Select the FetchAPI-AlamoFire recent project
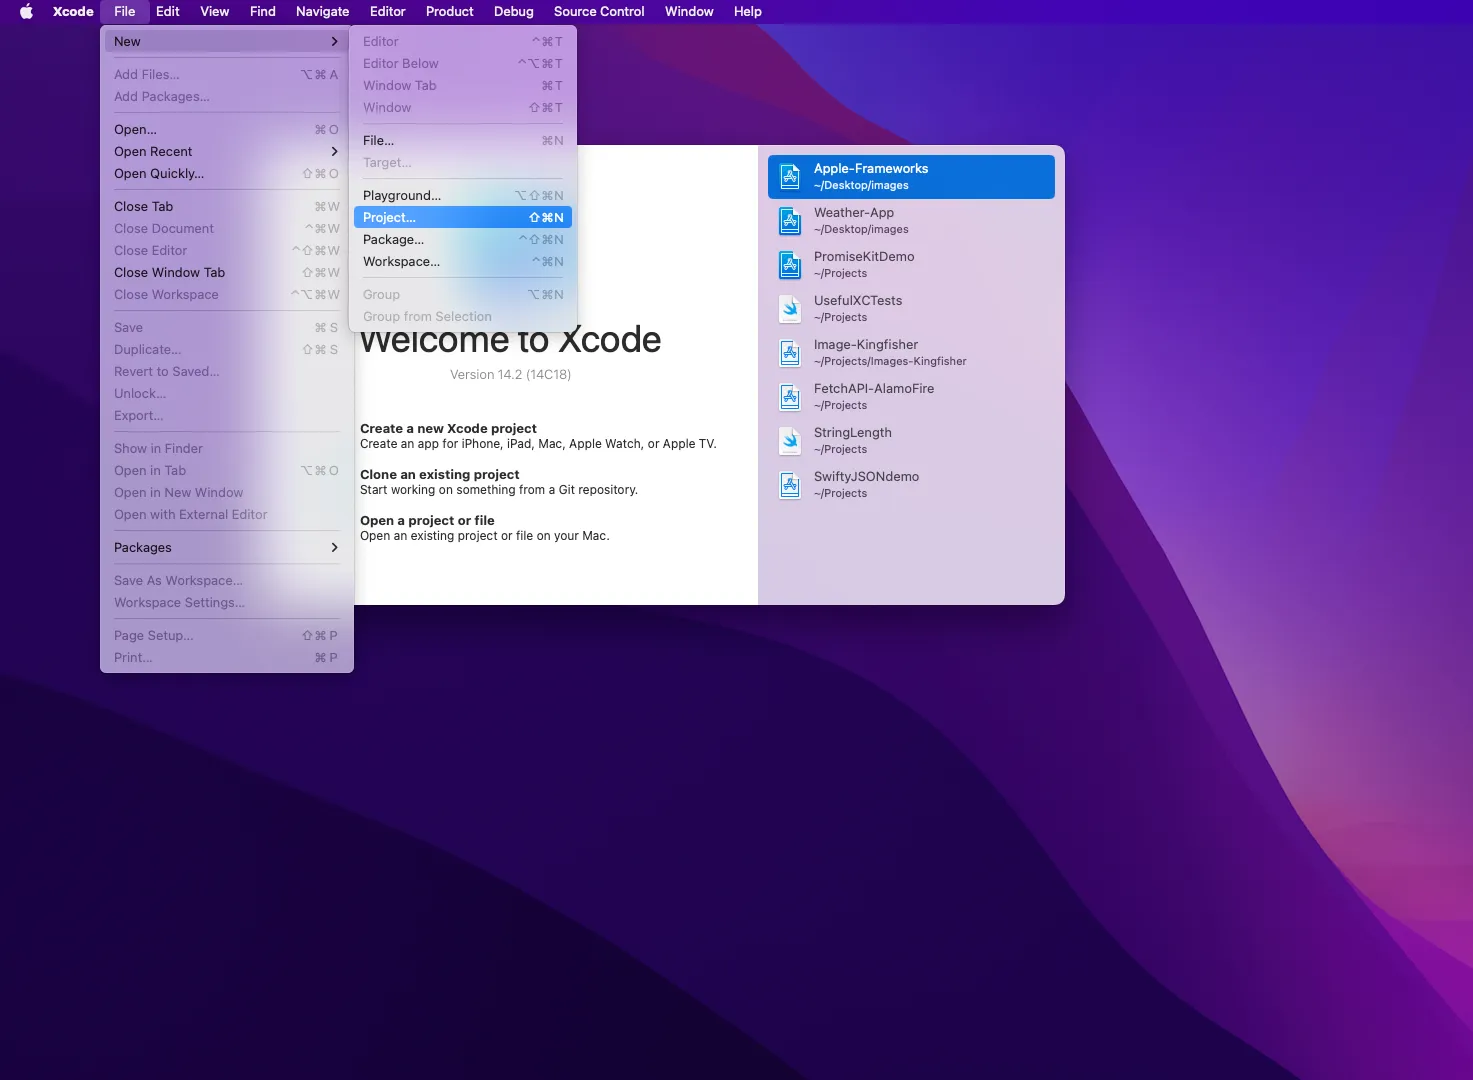Image resolution: width=1473 pixels, height=1080 pixels. (x=911, y=397)
